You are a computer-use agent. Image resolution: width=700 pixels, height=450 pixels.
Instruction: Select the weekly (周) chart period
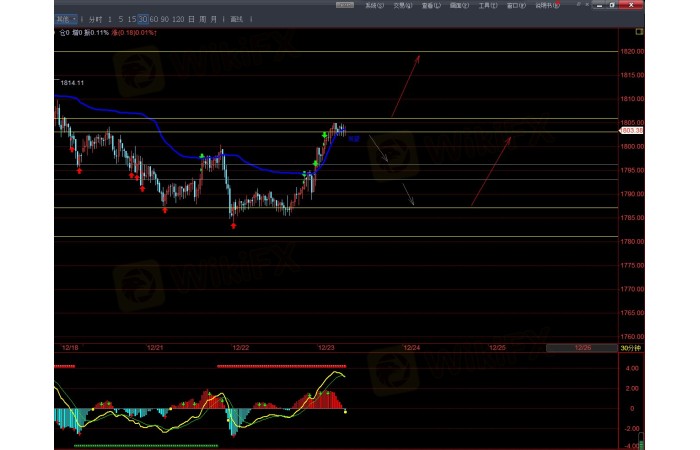tap(203, 19)
